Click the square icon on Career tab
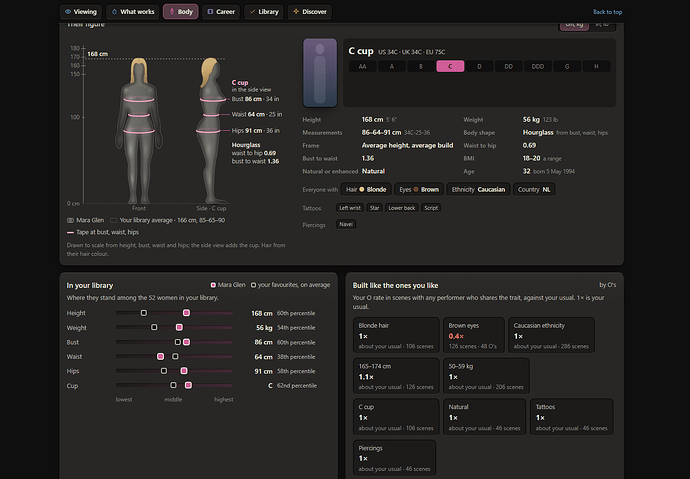The height and width of the screenshot is (479, 690). (x=210, y=12)
